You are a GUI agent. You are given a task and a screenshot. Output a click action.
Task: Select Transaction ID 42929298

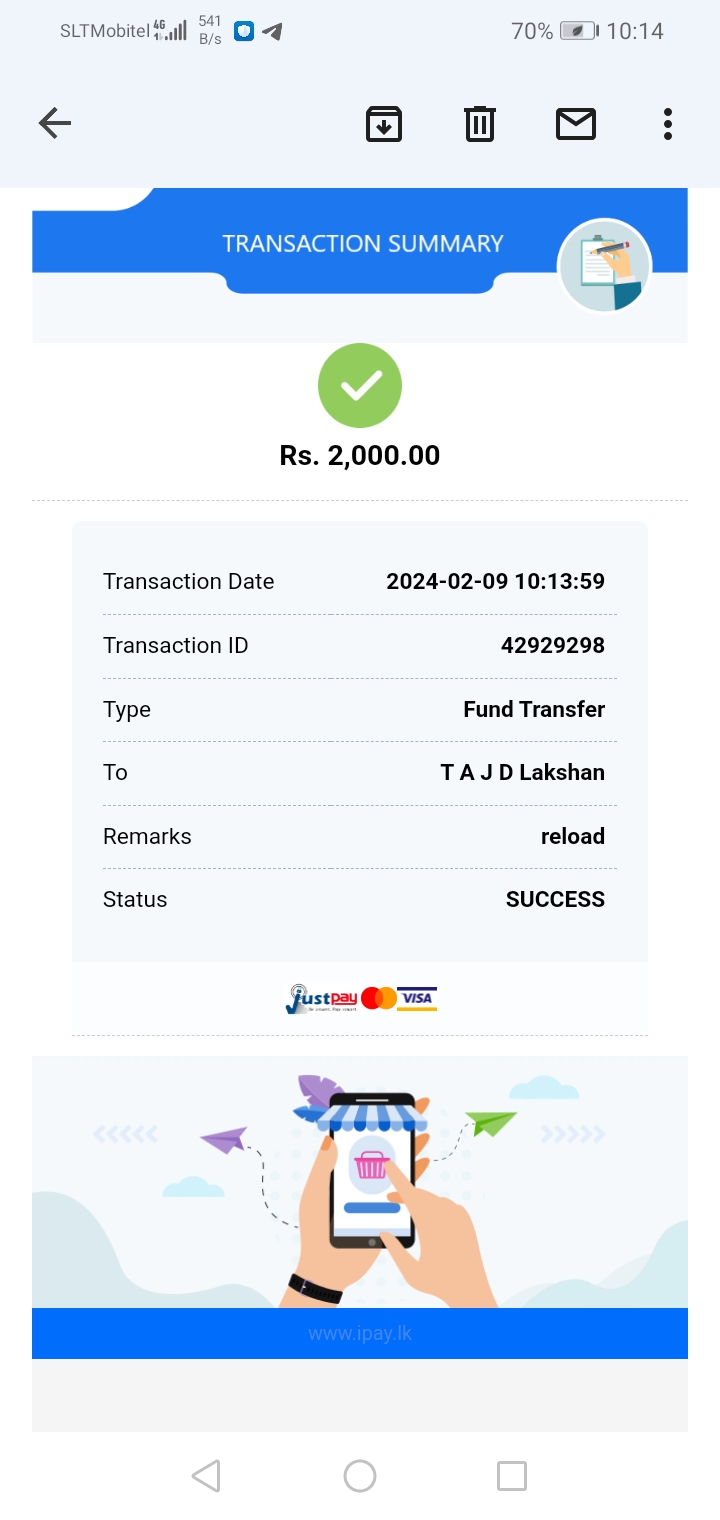pyautogui.click(x=552, y=646)
